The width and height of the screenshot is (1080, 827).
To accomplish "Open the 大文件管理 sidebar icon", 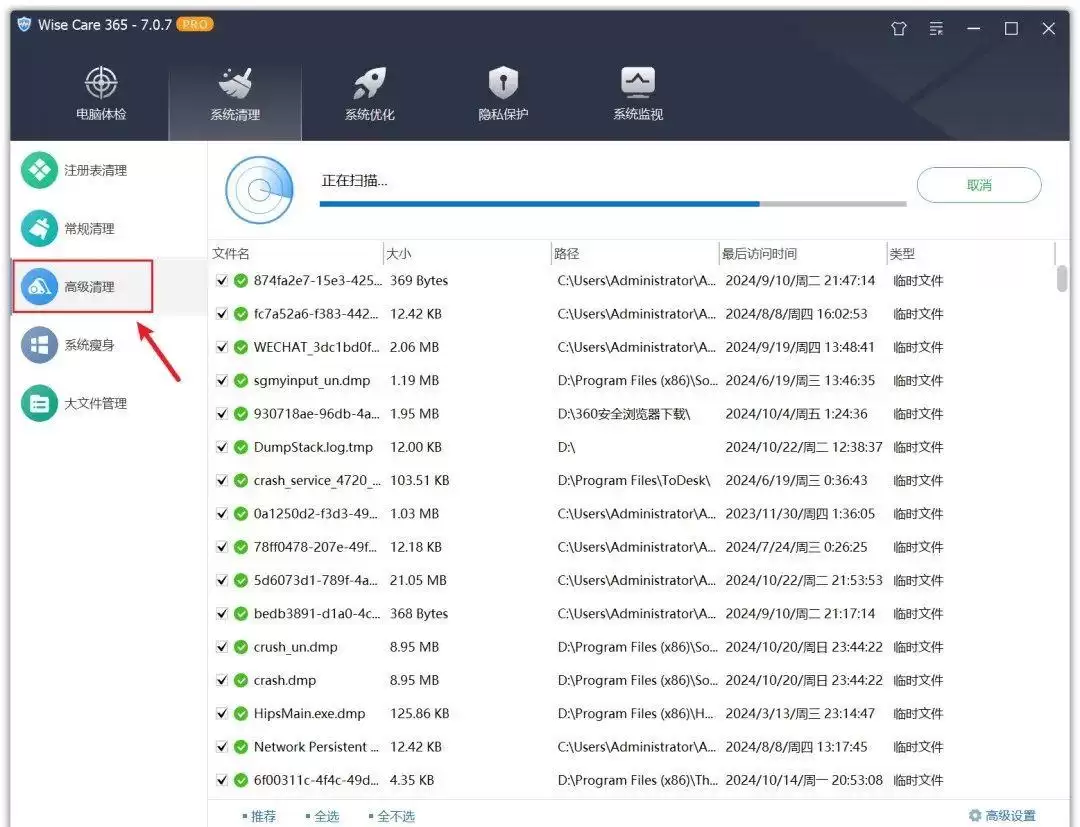I will 39,404.
